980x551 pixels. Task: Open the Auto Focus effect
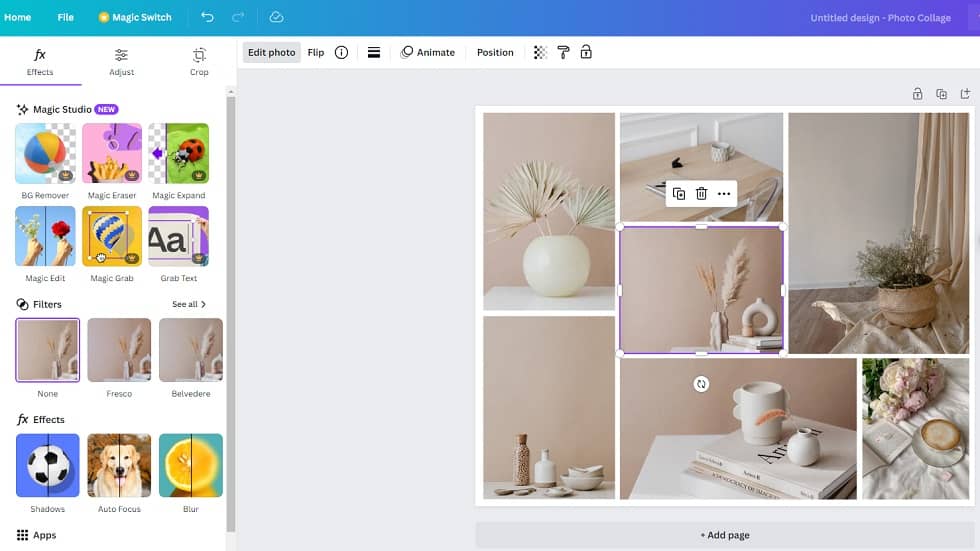pos(119,465)
